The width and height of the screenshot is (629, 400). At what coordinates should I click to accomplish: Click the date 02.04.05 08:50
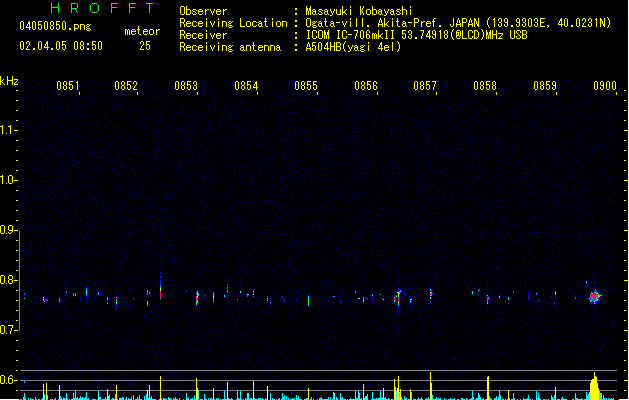(x=61, y=46)
